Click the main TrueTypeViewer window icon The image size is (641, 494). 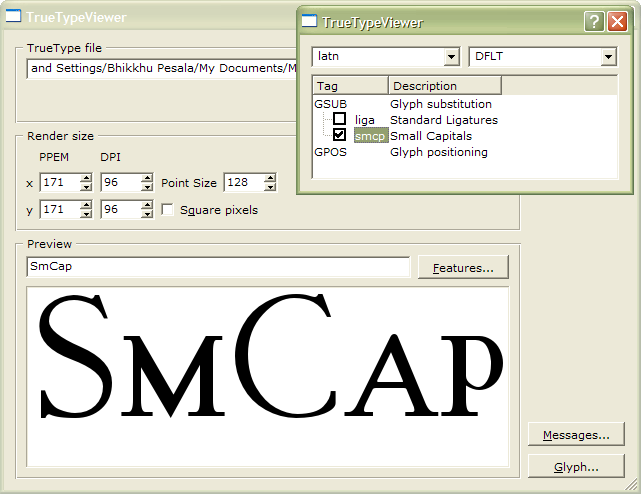point(13,16)
